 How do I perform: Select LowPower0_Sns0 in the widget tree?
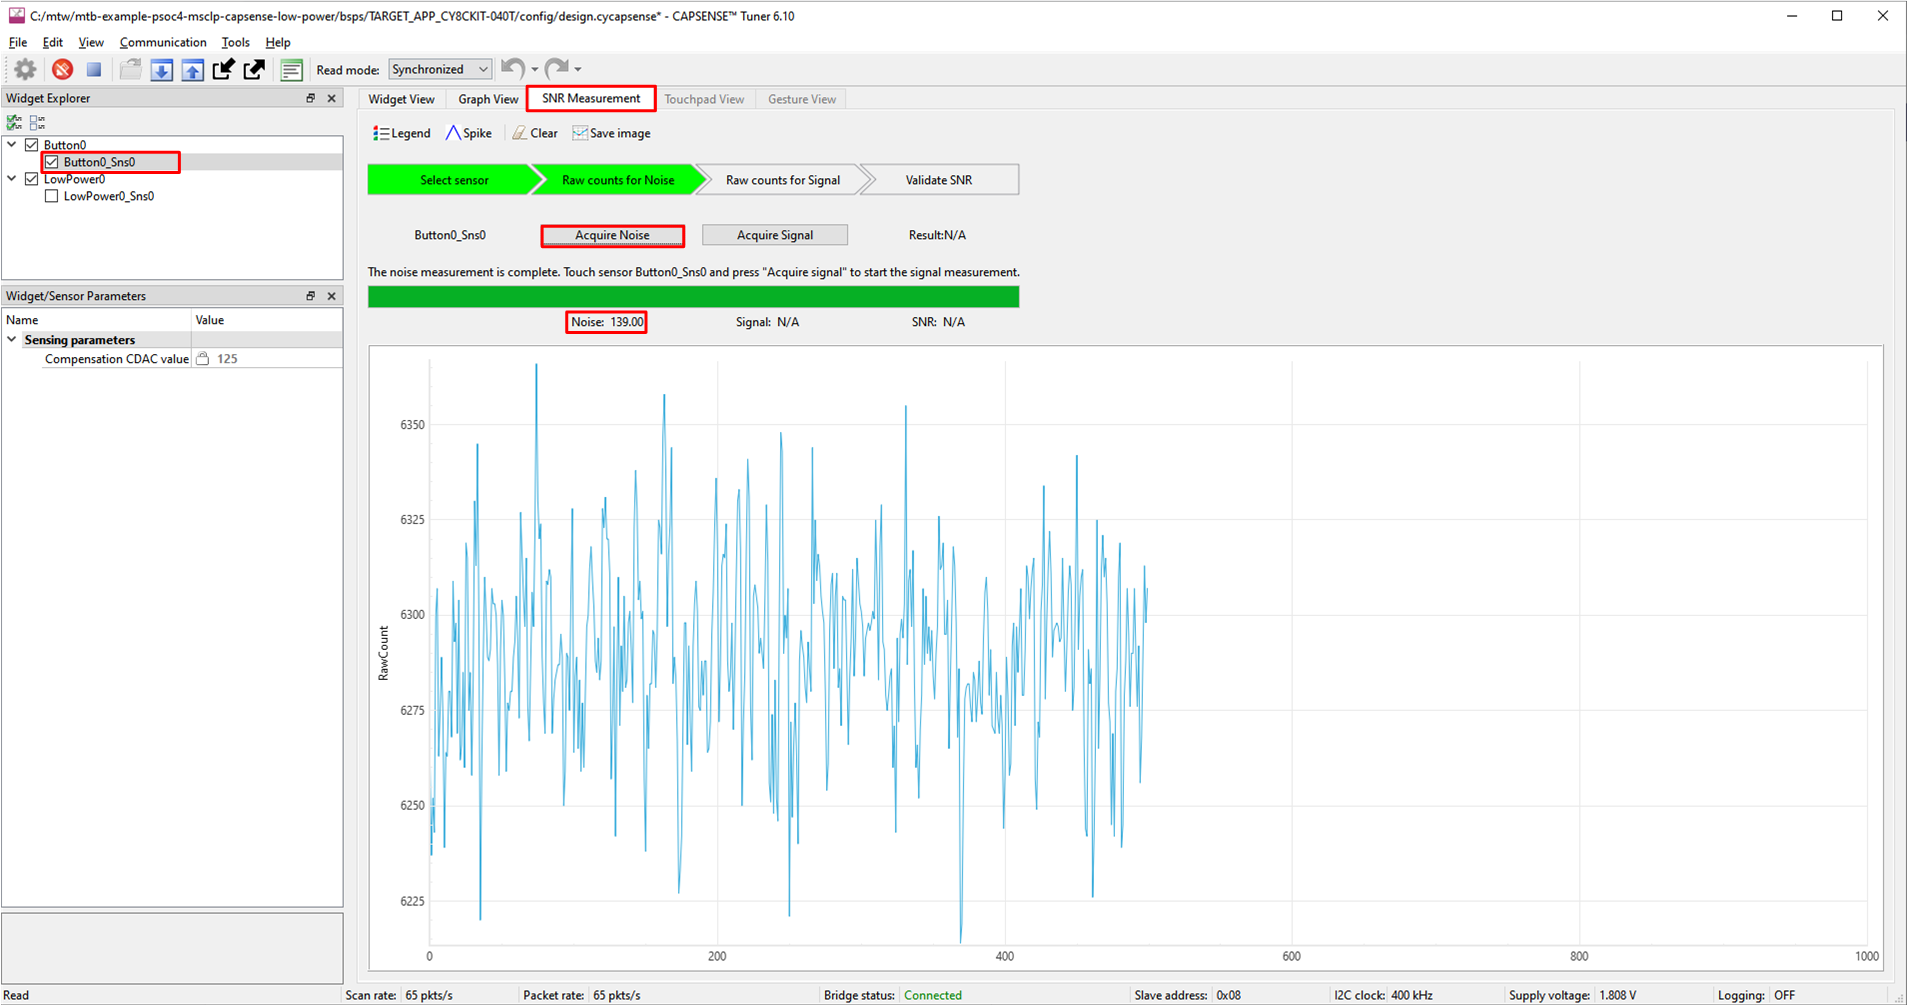(109, 196)
